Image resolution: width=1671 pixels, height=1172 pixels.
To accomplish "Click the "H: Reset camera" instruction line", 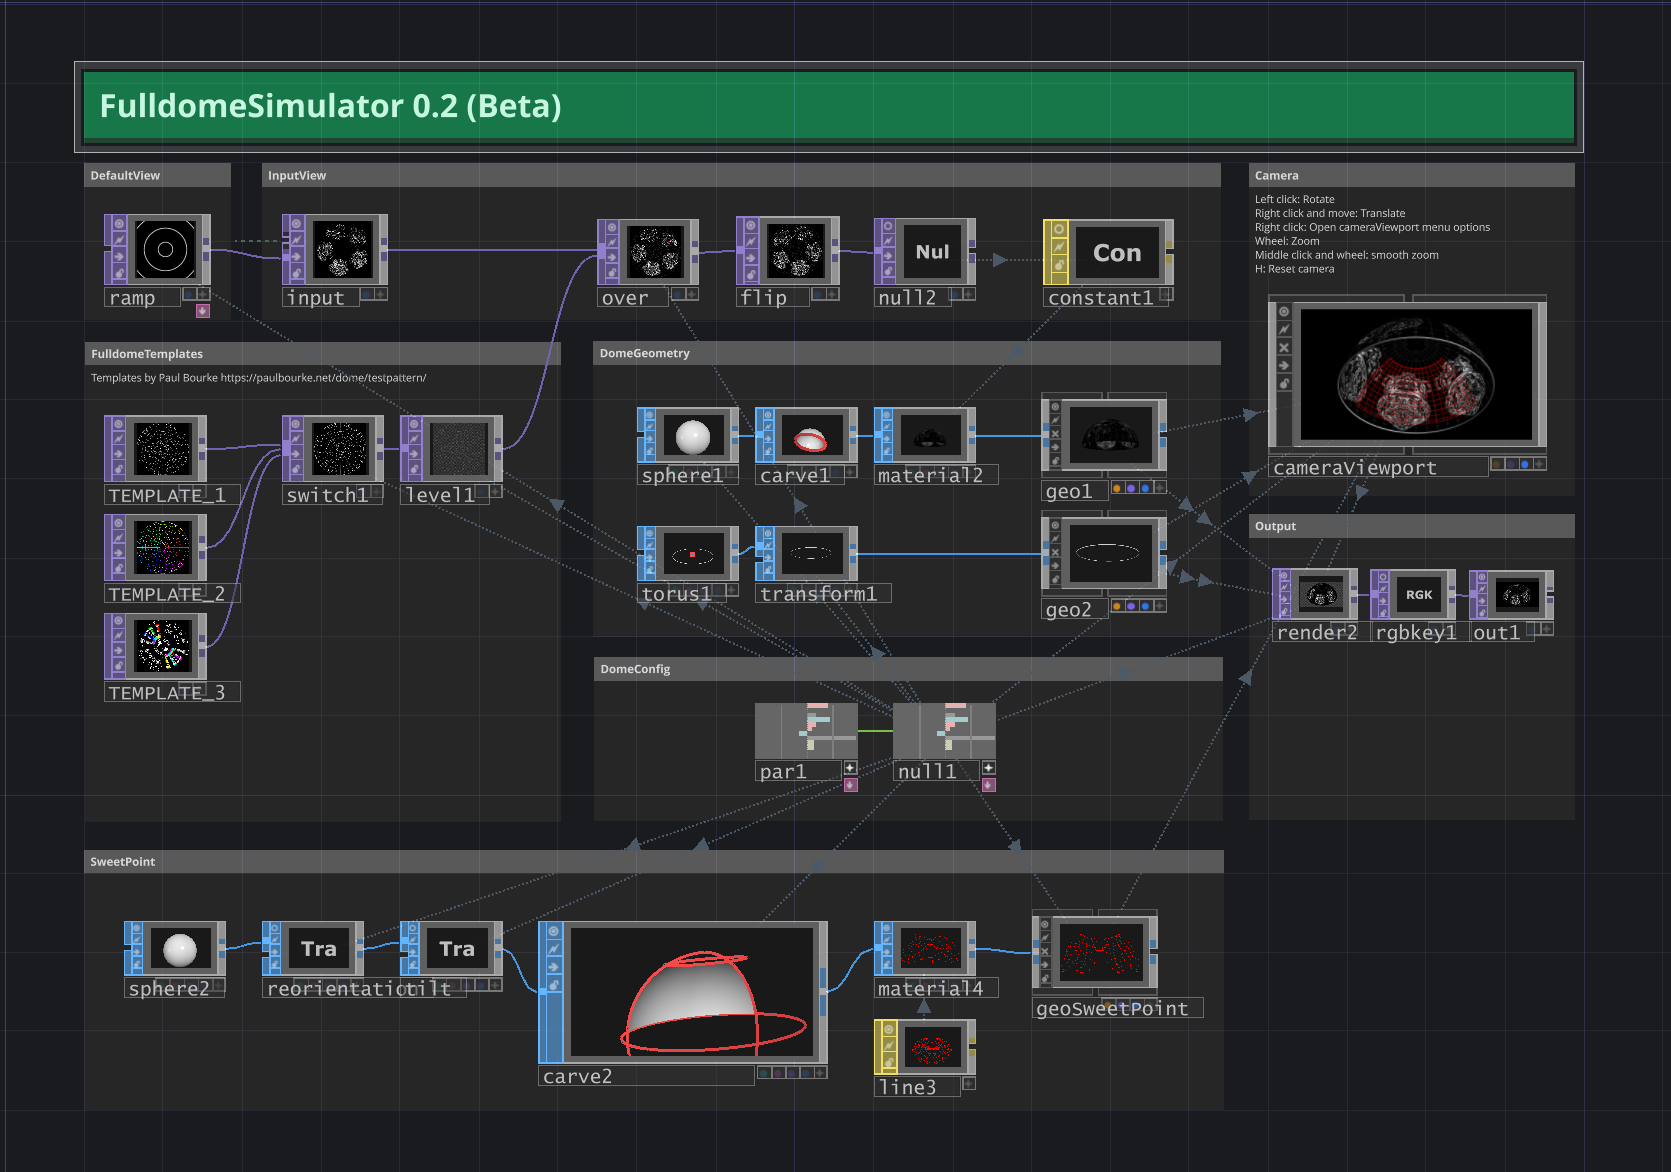I will coord(1294,269).
